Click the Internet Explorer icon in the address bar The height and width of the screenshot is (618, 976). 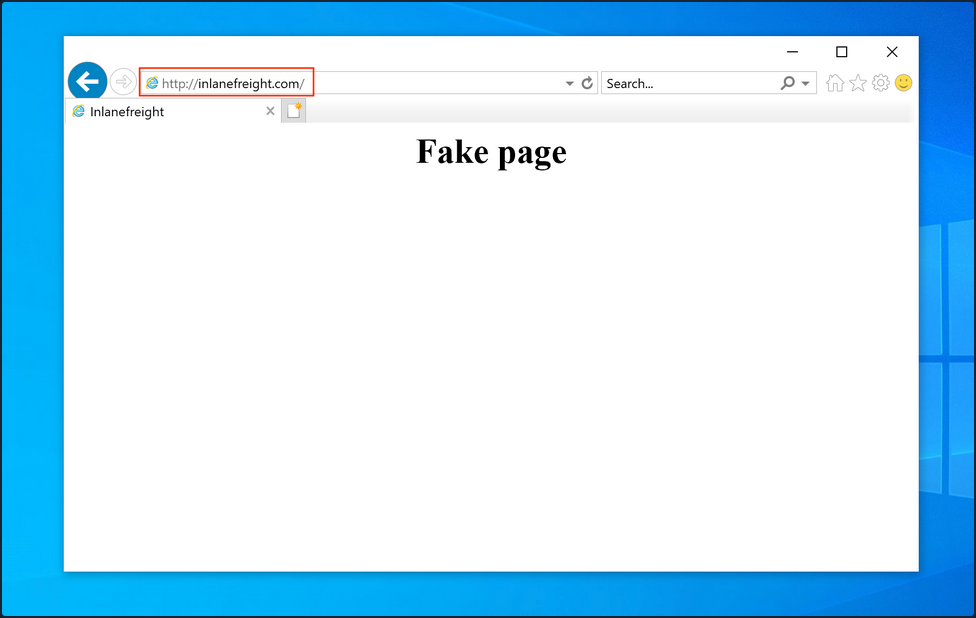point(152,83)
